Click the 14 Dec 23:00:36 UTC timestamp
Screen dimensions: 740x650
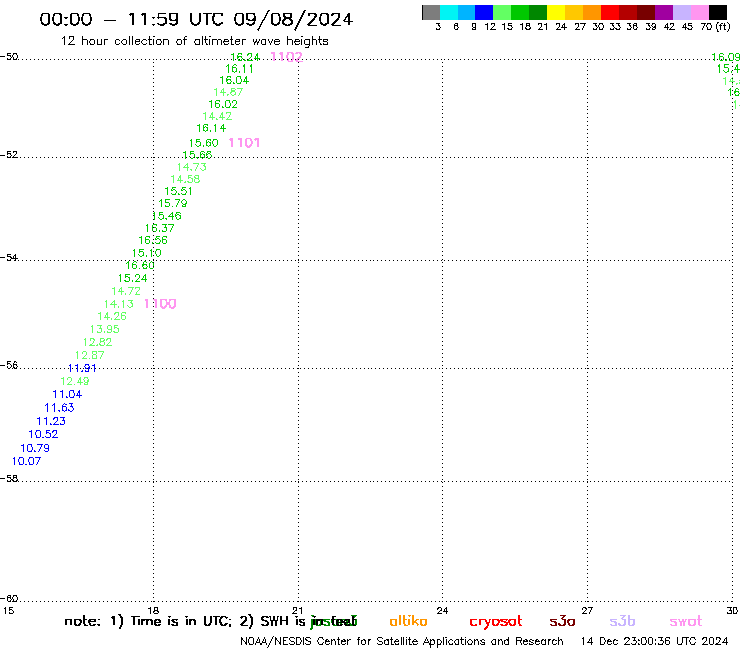pyautogui.click(x=654, y=642)
